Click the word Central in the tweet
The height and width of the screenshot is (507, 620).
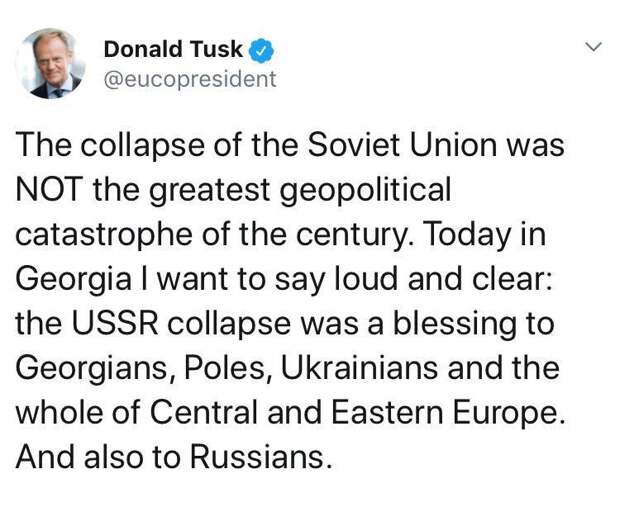(204, 412)
